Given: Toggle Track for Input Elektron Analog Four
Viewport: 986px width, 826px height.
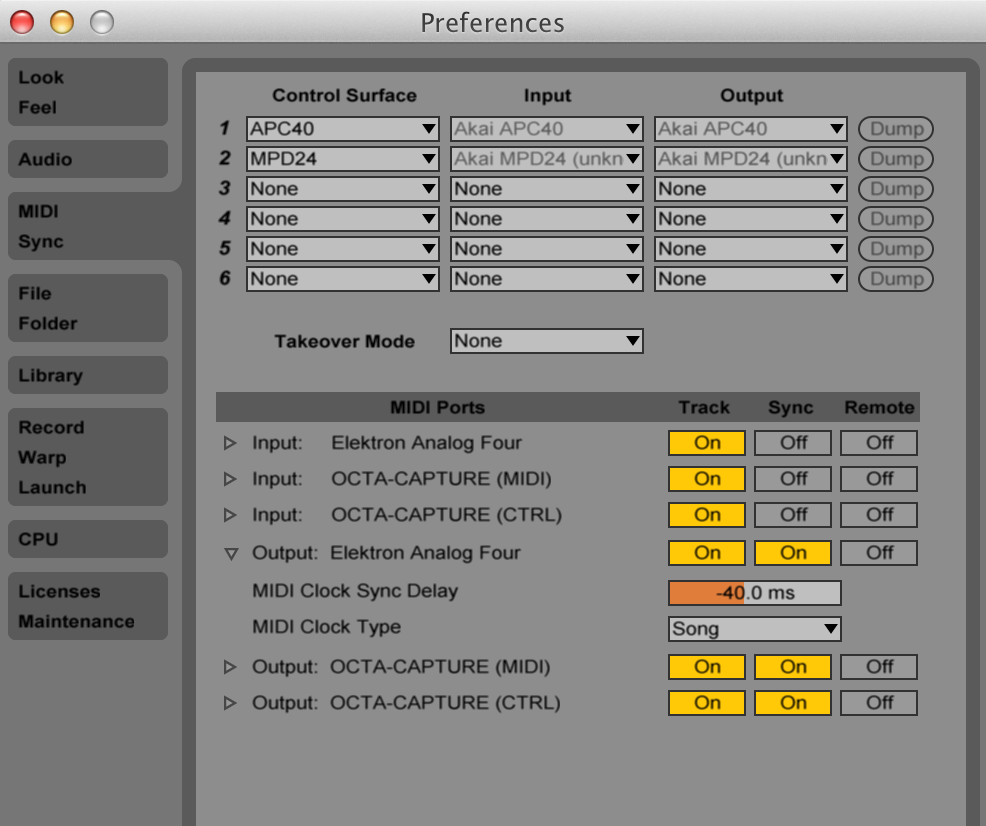Looking at the screenshot, I should click(707, 443).
